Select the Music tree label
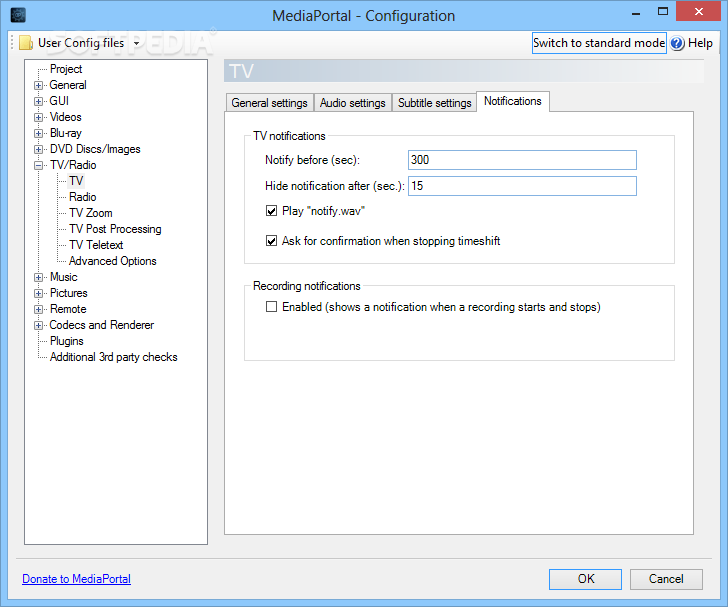The height and width of the screenshot is (607, 728). [x=64, y=277]
